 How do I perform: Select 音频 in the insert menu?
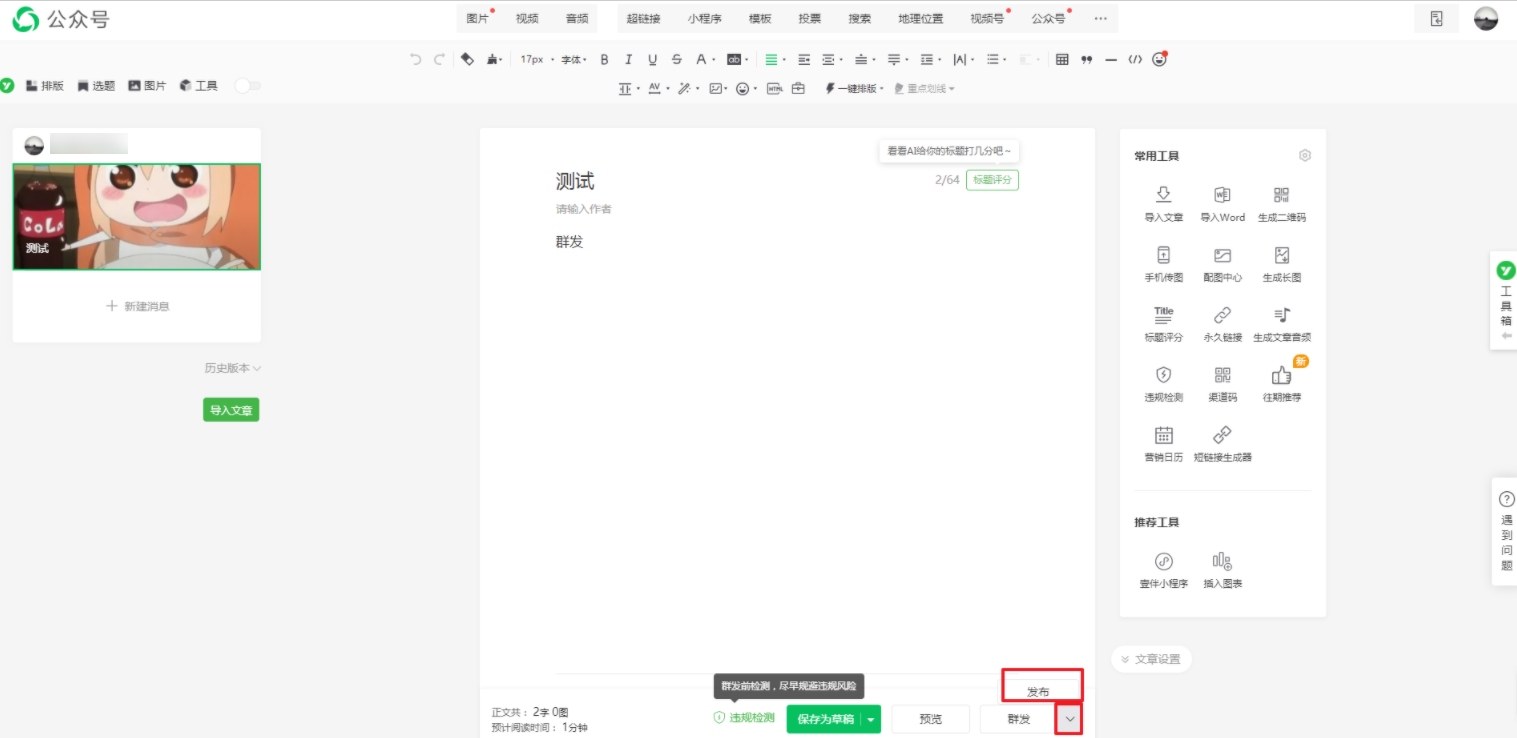click(x=577, y=19)
